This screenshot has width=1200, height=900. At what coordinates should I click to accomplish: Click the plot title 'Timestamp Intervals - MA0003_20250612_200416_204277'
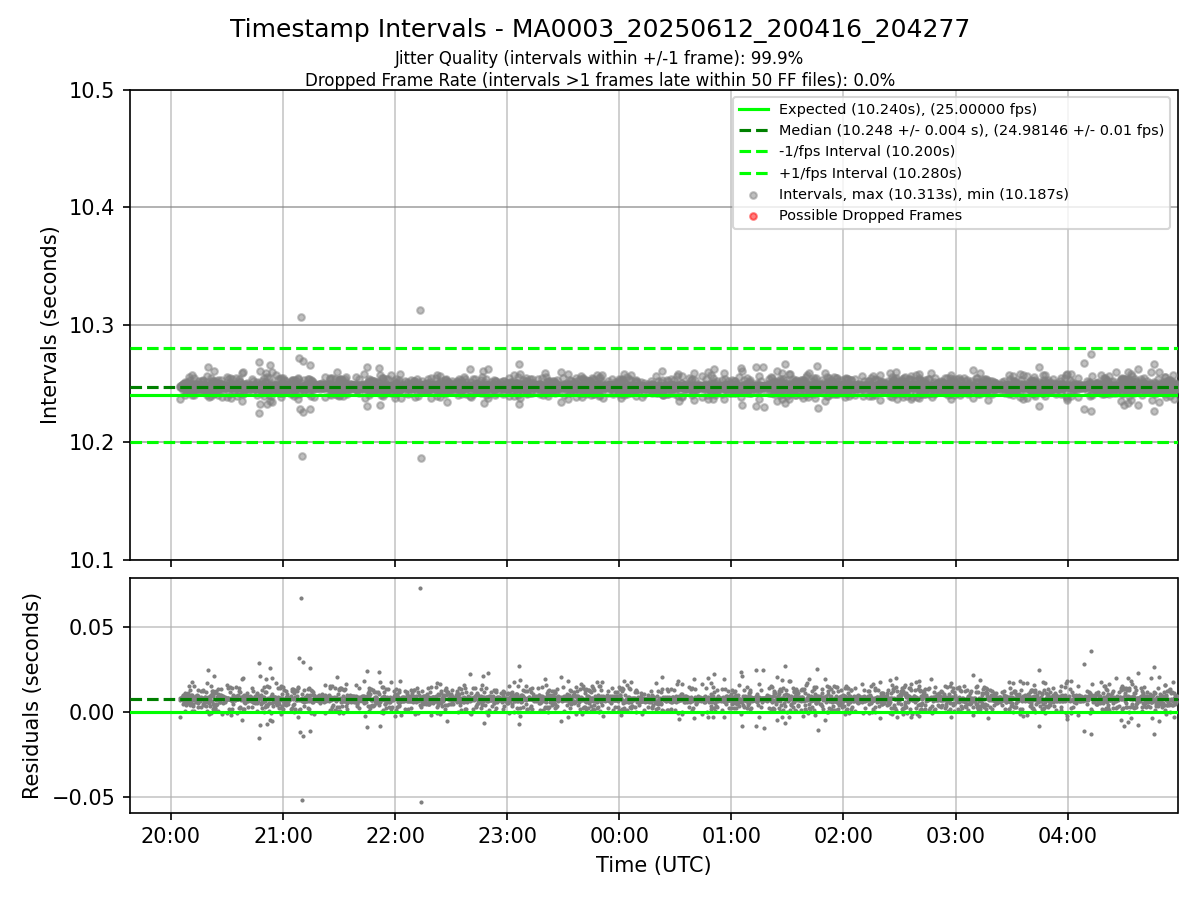(600, 29)
